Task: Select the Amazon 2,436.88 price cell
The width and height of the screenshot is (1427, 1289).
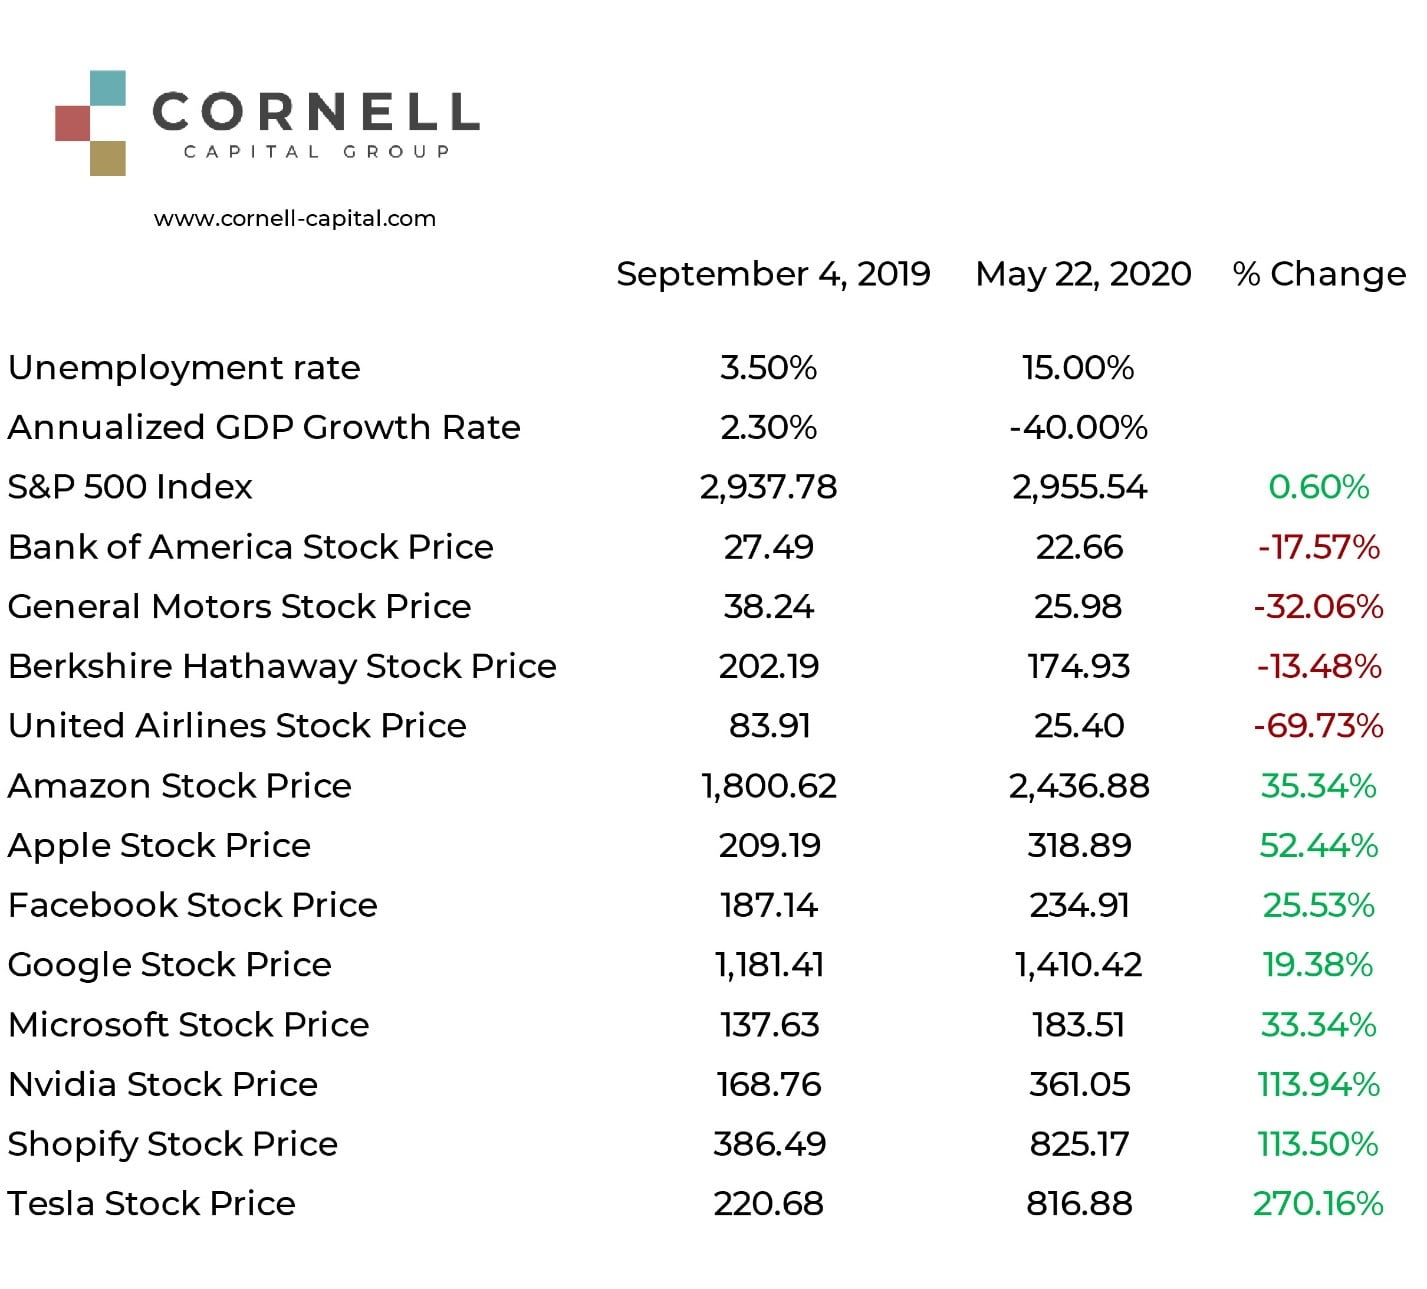Action: [1079, 786]
